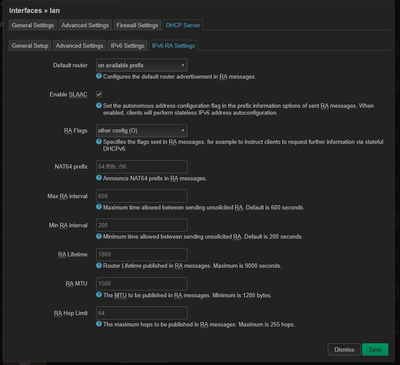Viewport: 400px width, 365px height.
Task: Click the 'Max RA interval' label
Action: tap(67, 196)
